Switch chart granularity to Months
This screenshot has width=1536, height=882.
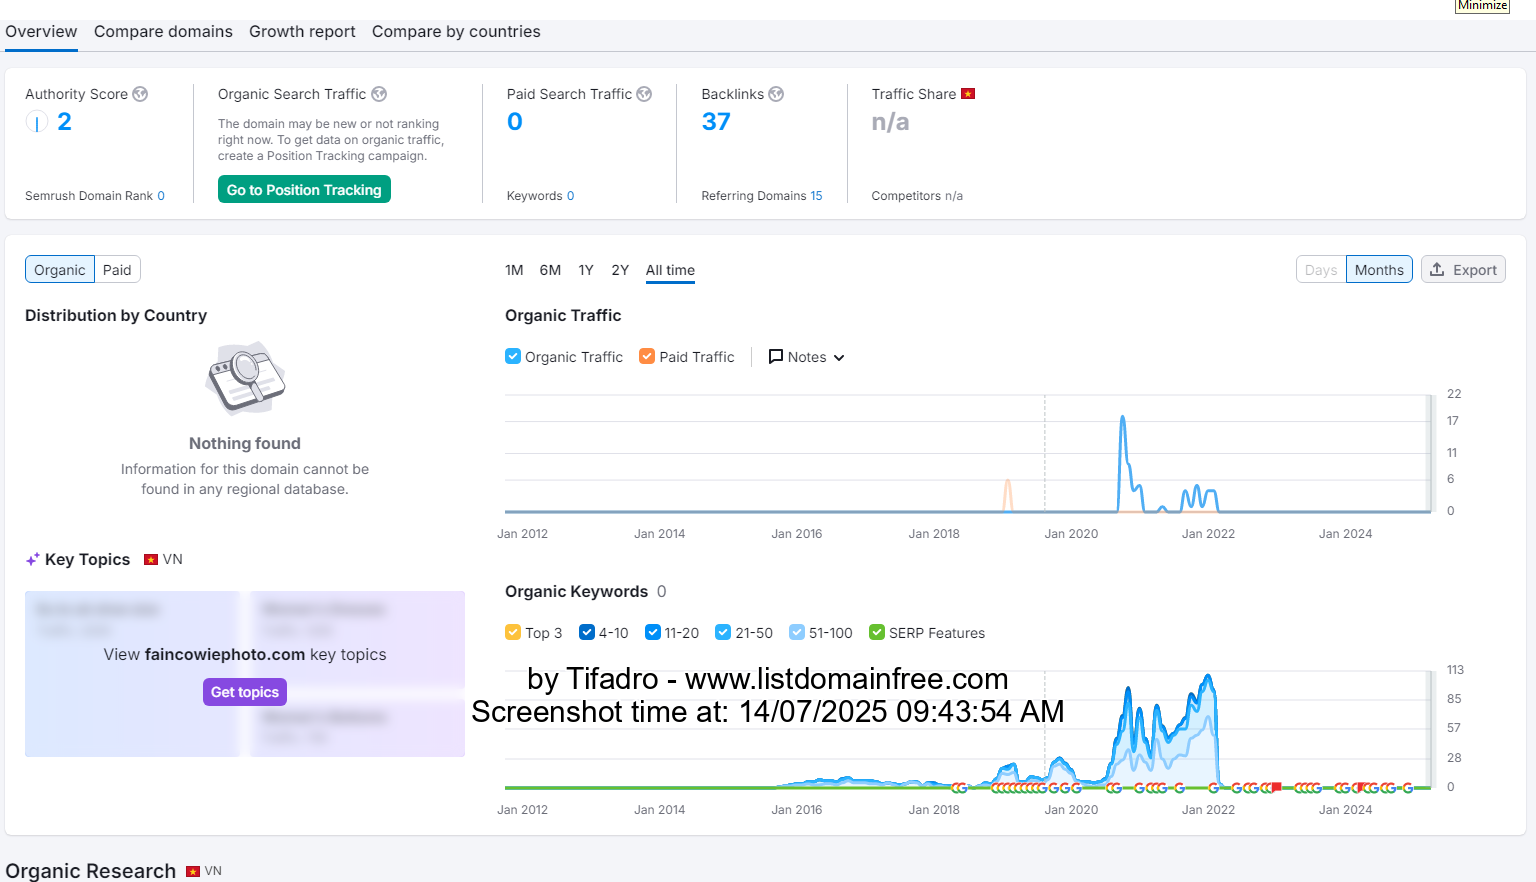[1379, 270]
